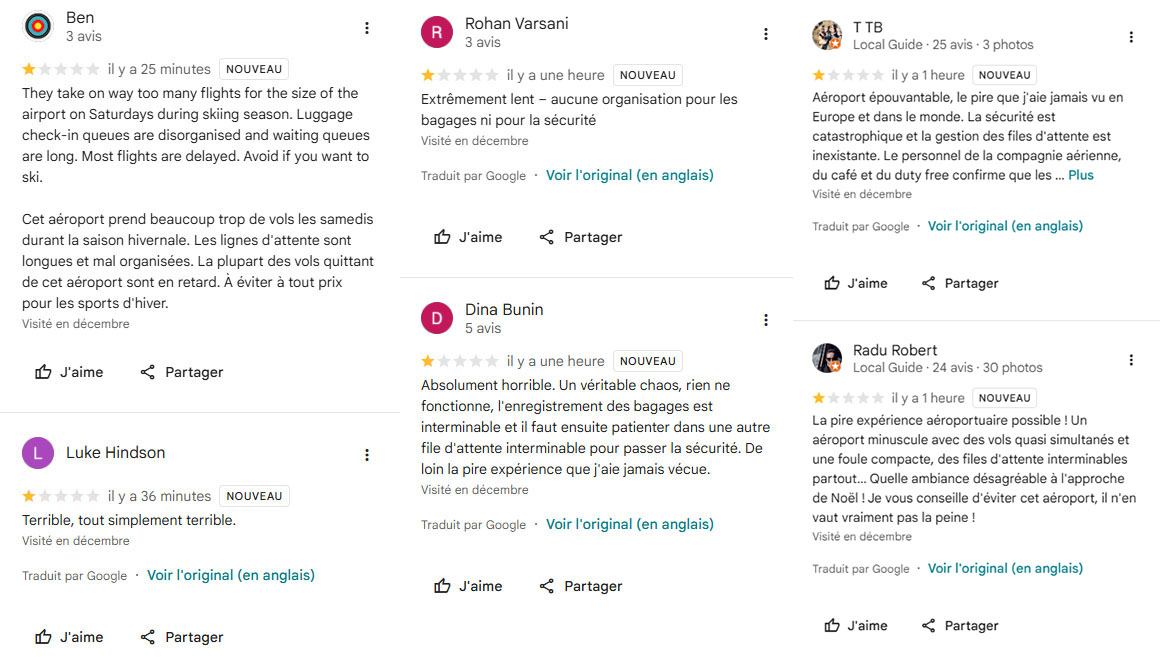Open the options menu for Radu Robert's review
The image size is (1160, 657).
[1131, 360]
